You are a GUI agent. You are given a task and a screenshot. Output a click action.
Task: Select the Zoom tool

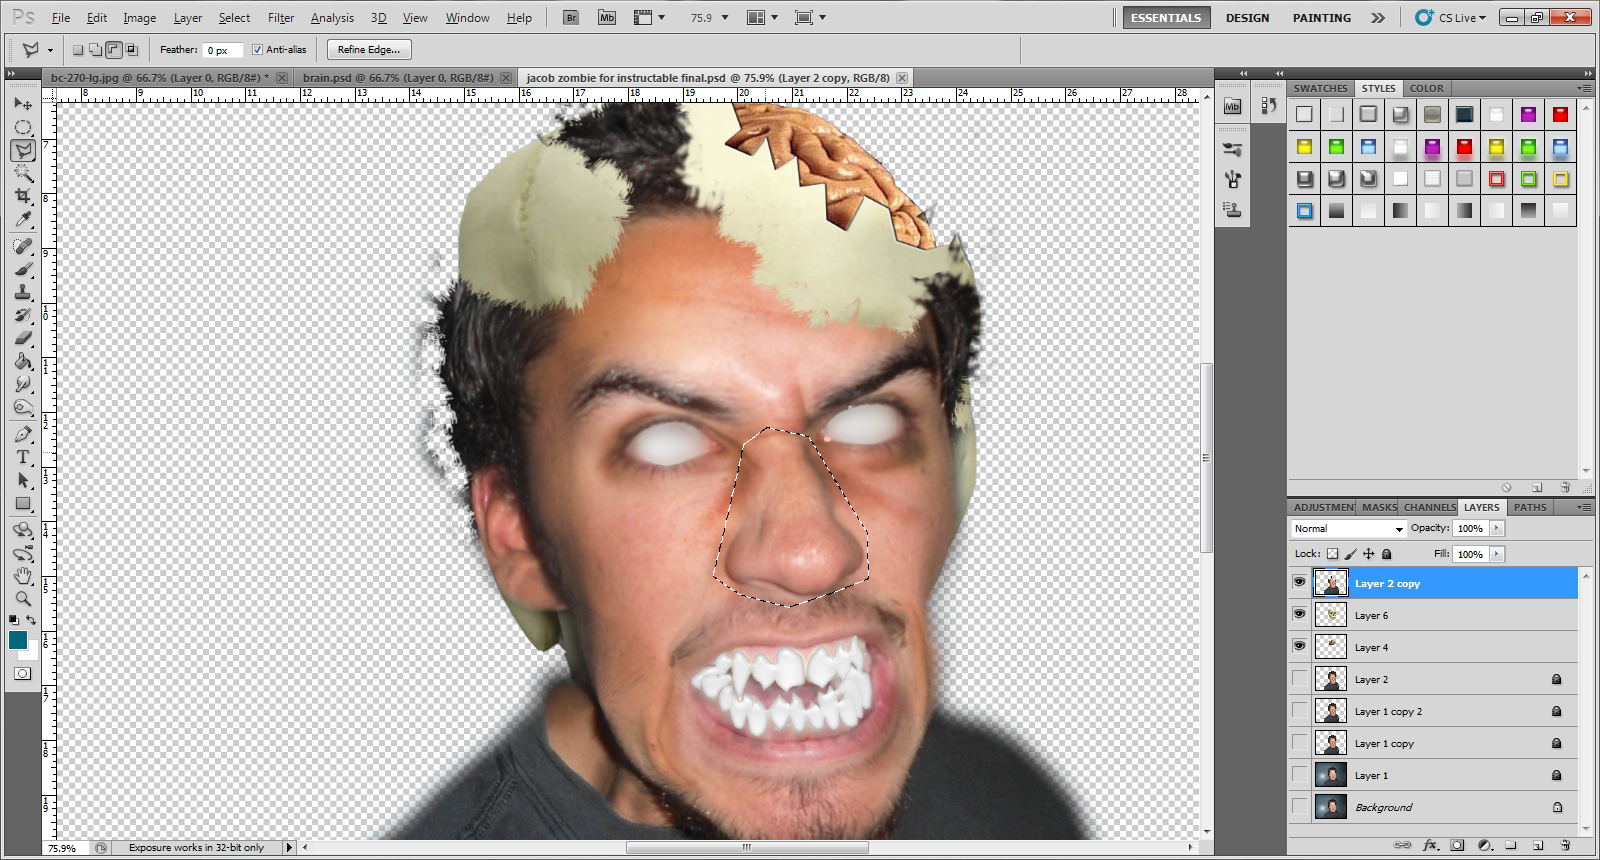23,599
